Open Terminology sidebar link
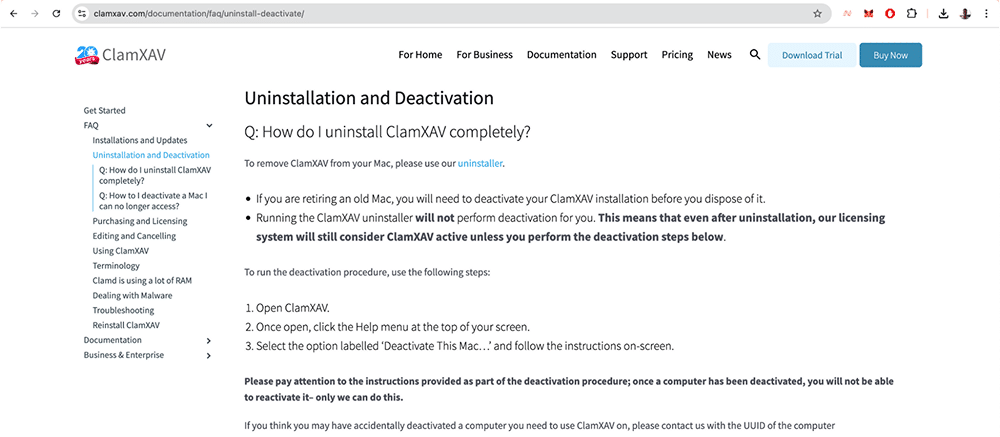 click(x=116, y=265)
